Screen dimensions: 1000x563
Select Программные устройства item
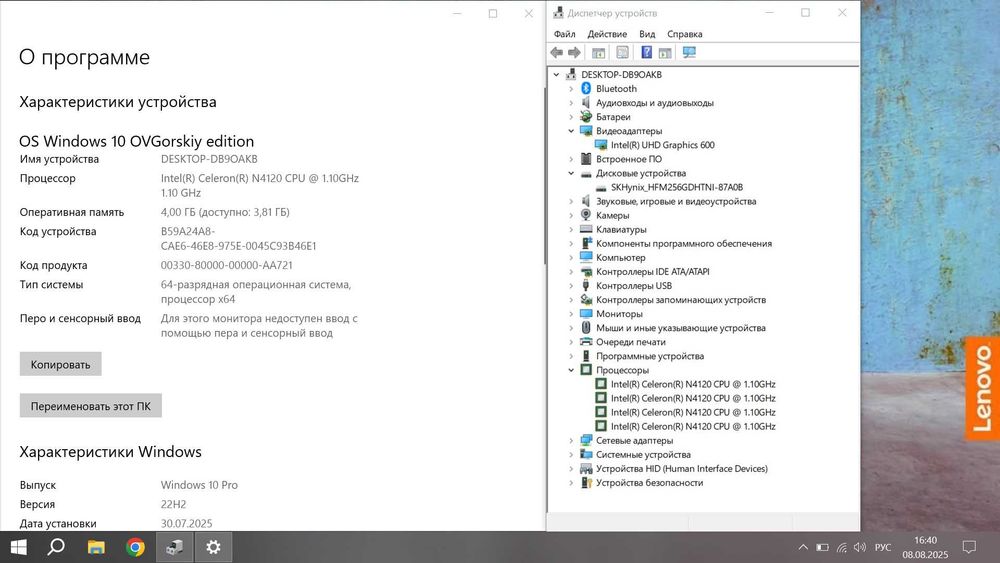pos(650,356)
